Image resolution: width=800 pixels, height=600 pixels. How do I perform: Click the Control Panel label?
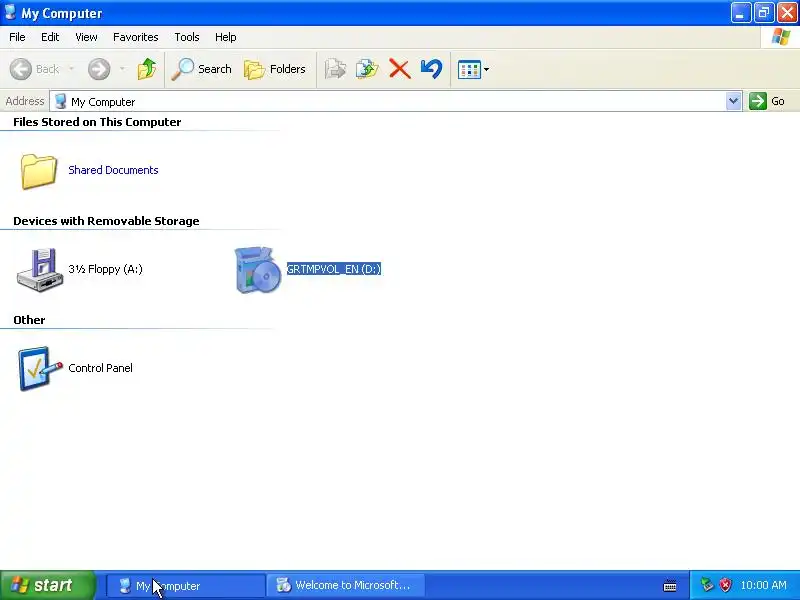click(101, 368)
